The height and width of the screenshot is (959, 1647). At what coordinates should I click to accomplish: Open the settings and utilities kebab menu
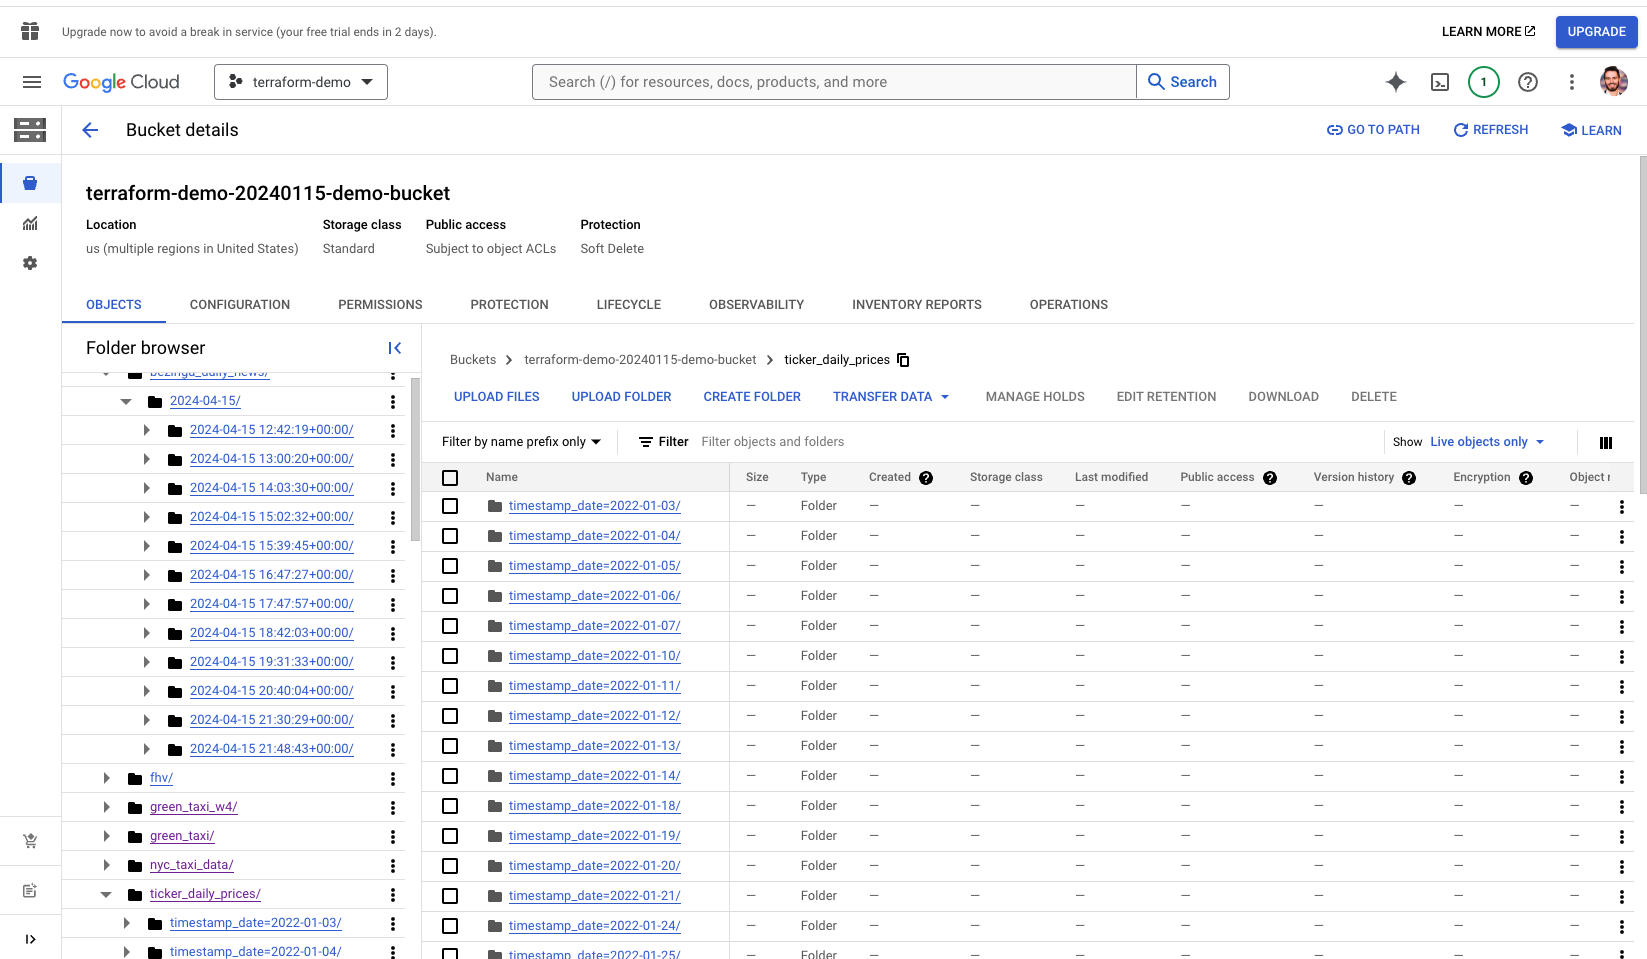[x=1572, y=82]
